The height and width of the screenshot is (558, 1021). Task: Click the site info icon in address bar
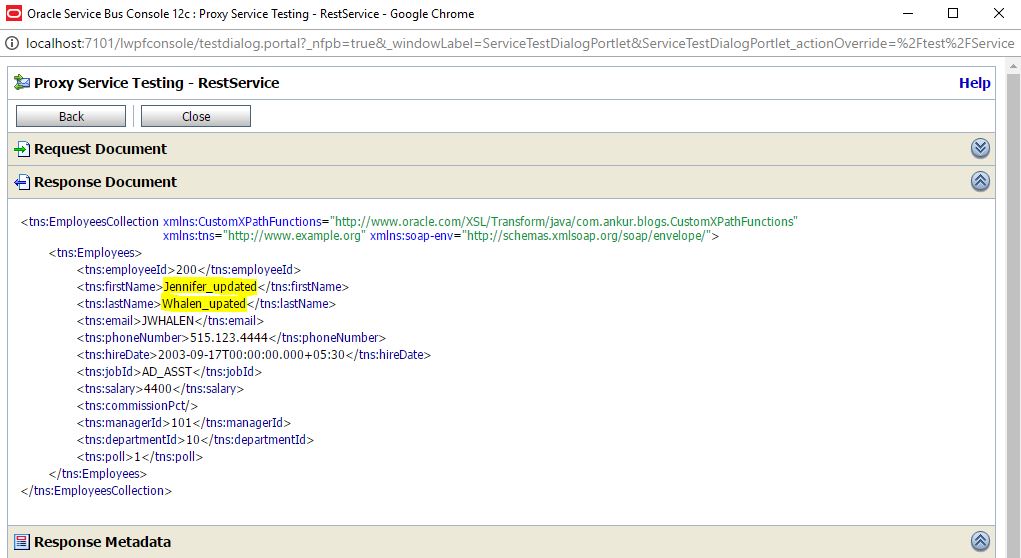(12, 44)
